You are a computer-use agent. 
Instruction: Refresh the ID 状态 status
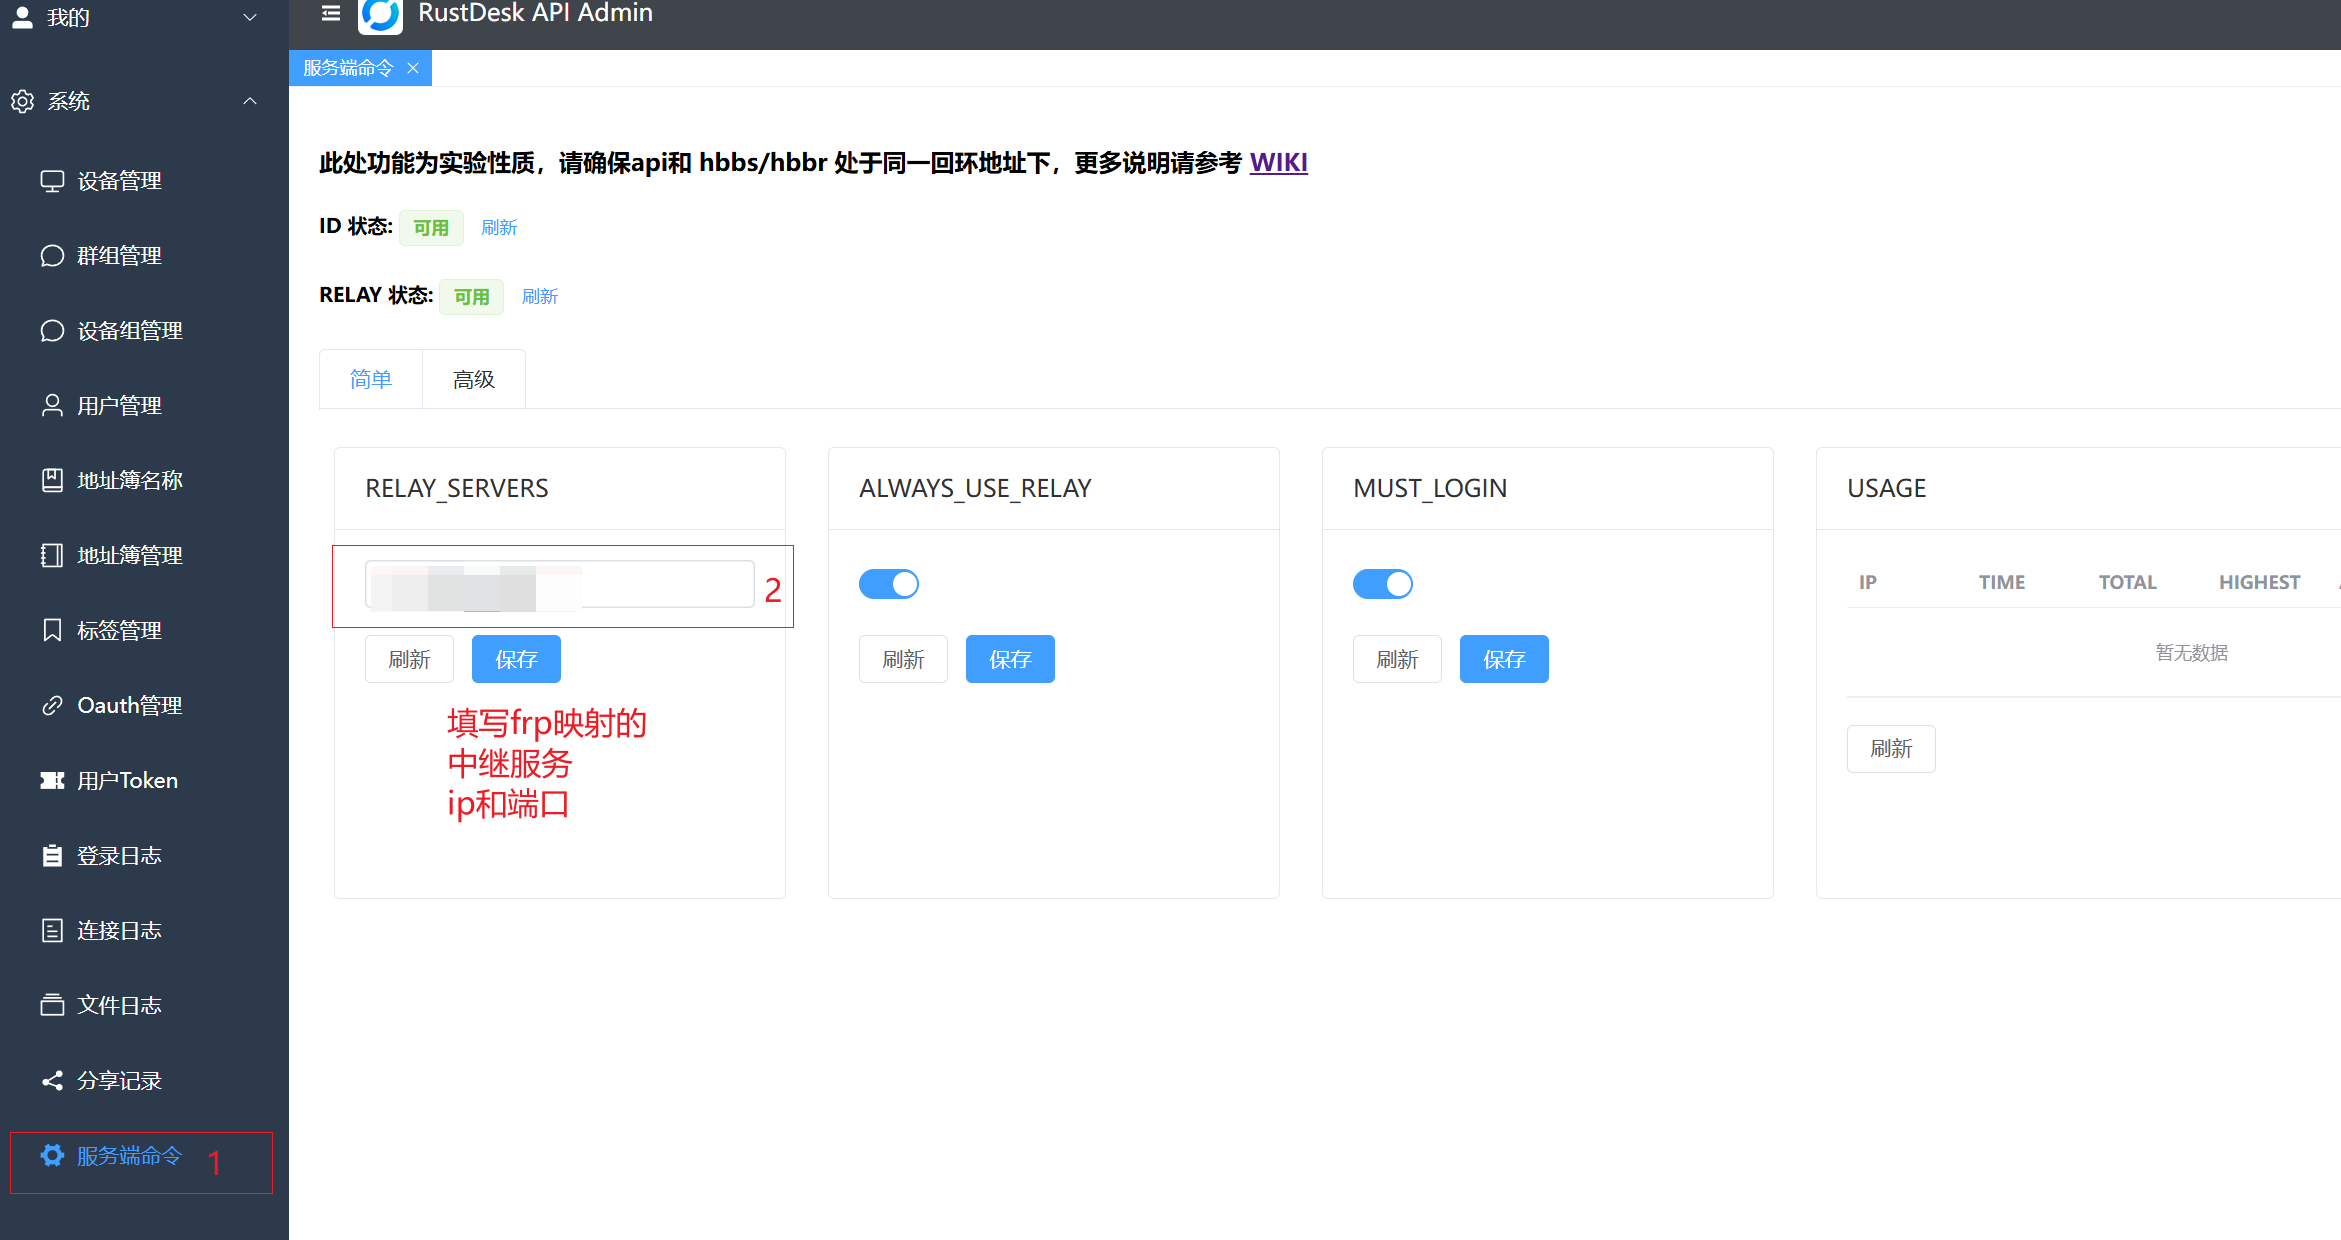[x=499, y=227]
